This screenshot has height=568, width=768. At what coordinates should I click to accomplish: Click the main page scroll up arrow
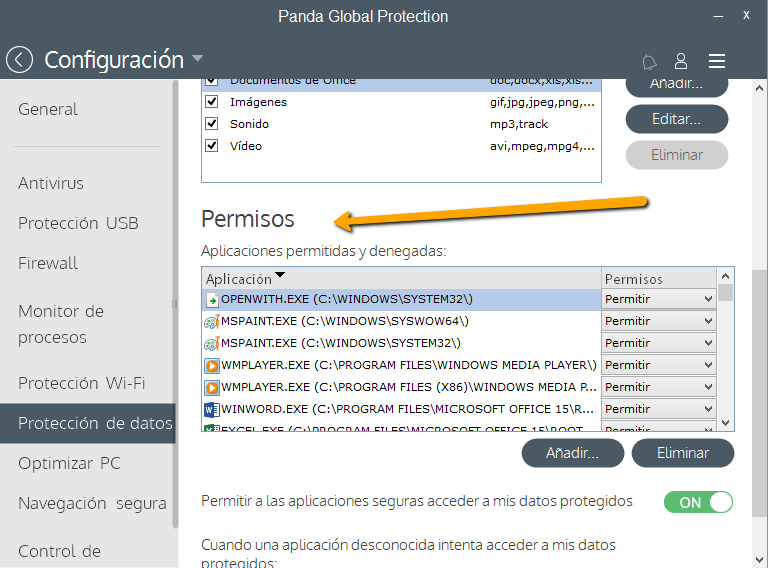pos(759,88)
